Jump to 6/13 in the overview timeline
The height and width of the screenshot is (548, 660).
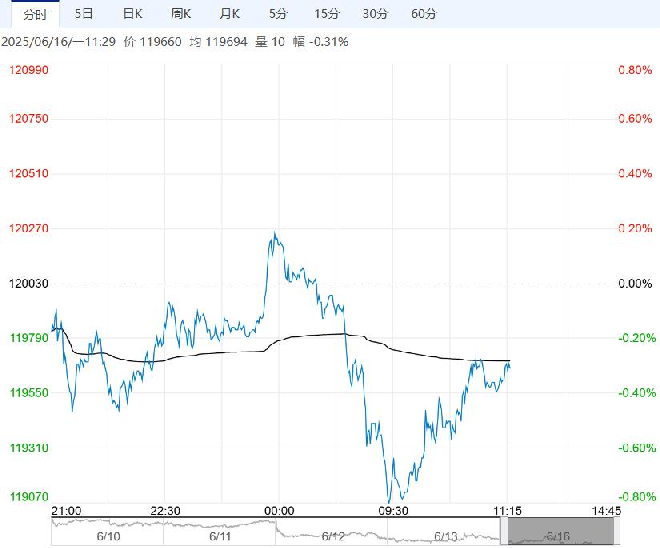pyautogui.click(x=445, y=536)
